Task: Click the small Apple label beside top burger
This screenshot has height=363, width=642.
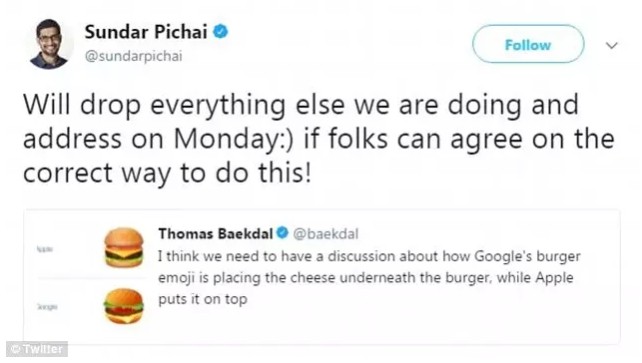Action: 45,248
